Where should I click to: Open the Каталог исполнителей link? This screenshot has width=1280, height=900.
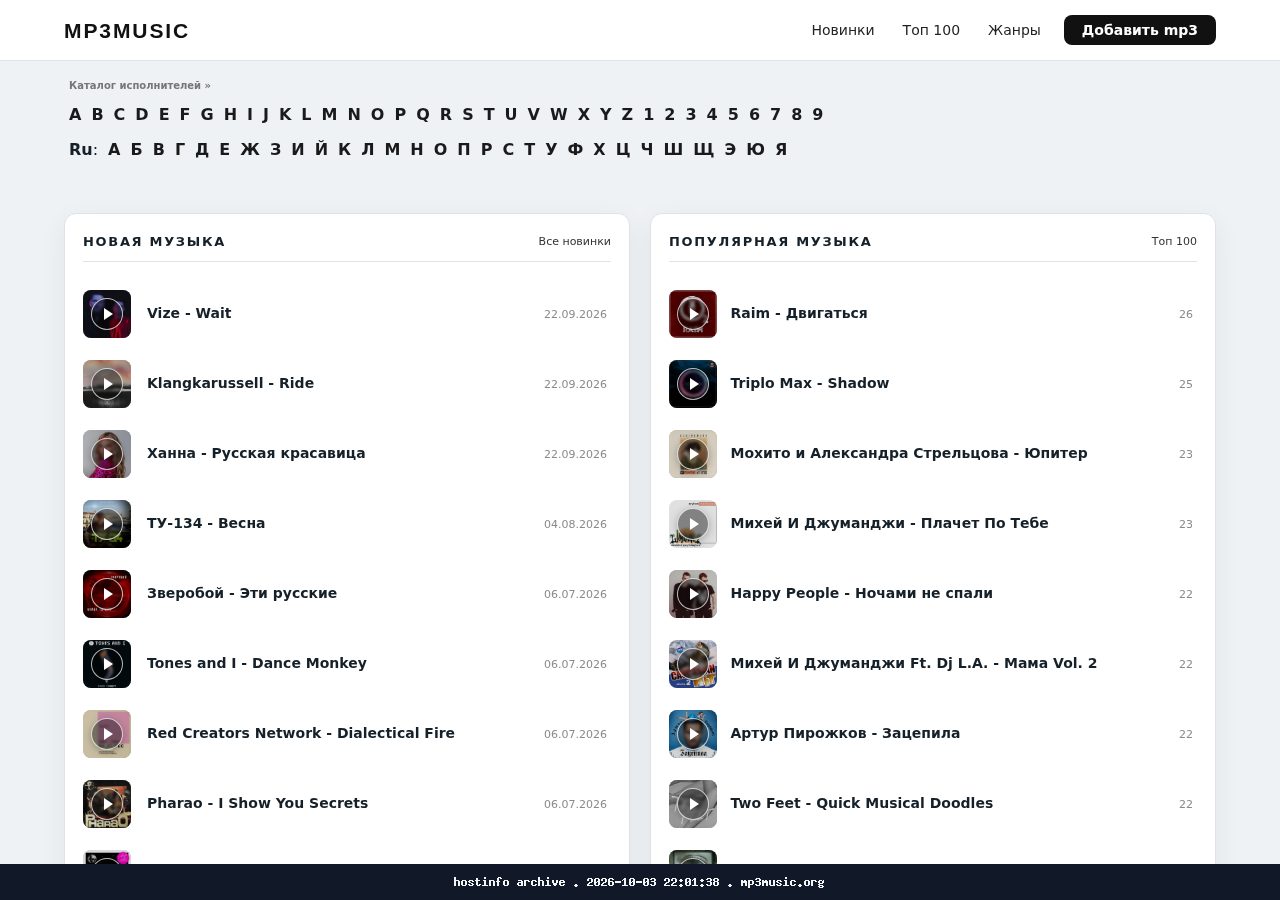click(140, 86)
